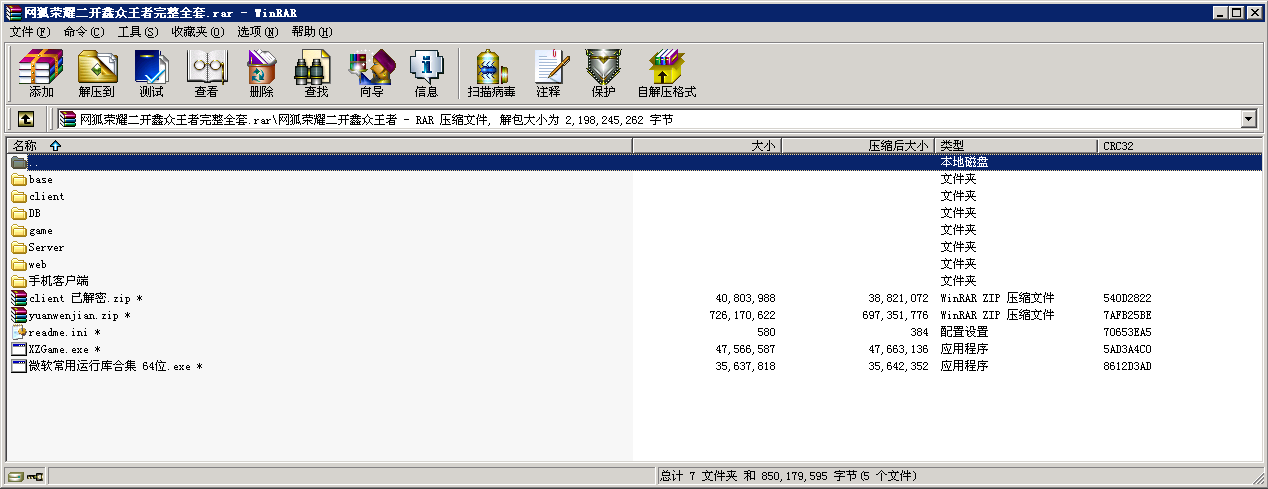Select the 手机客户端 folder row
The width and height of the screenshot is (1268, 489).
(x=636, y=282)
